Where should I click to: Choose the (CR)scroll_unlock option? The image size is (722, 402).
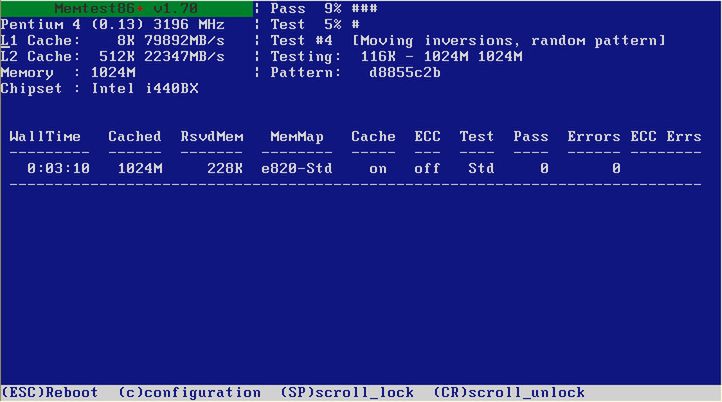(x=509, y=392)
